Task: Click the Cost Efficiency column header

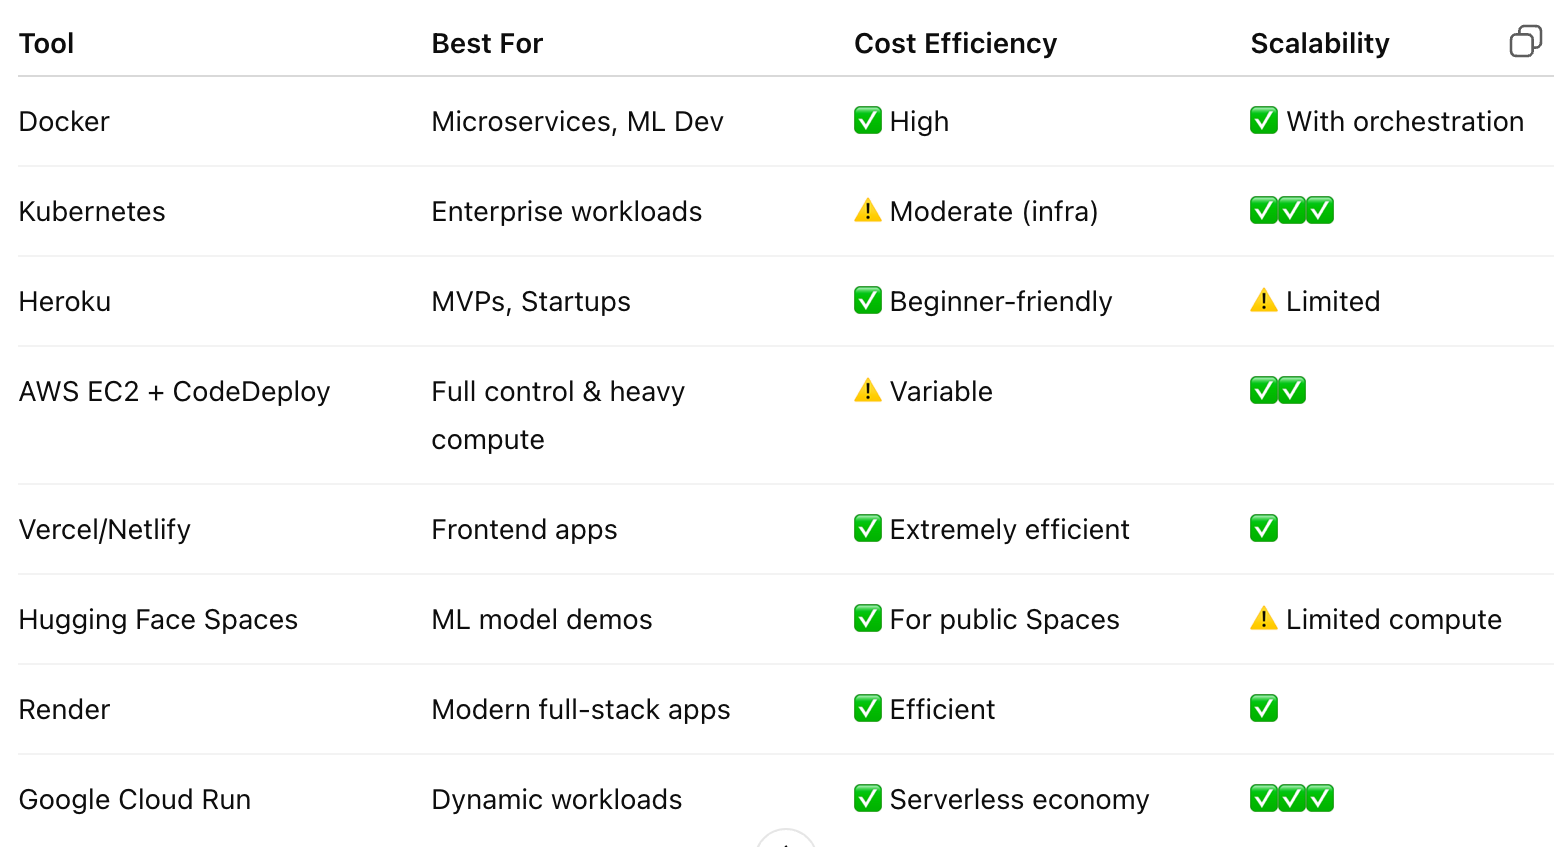Action: click(x=955, y=44)
